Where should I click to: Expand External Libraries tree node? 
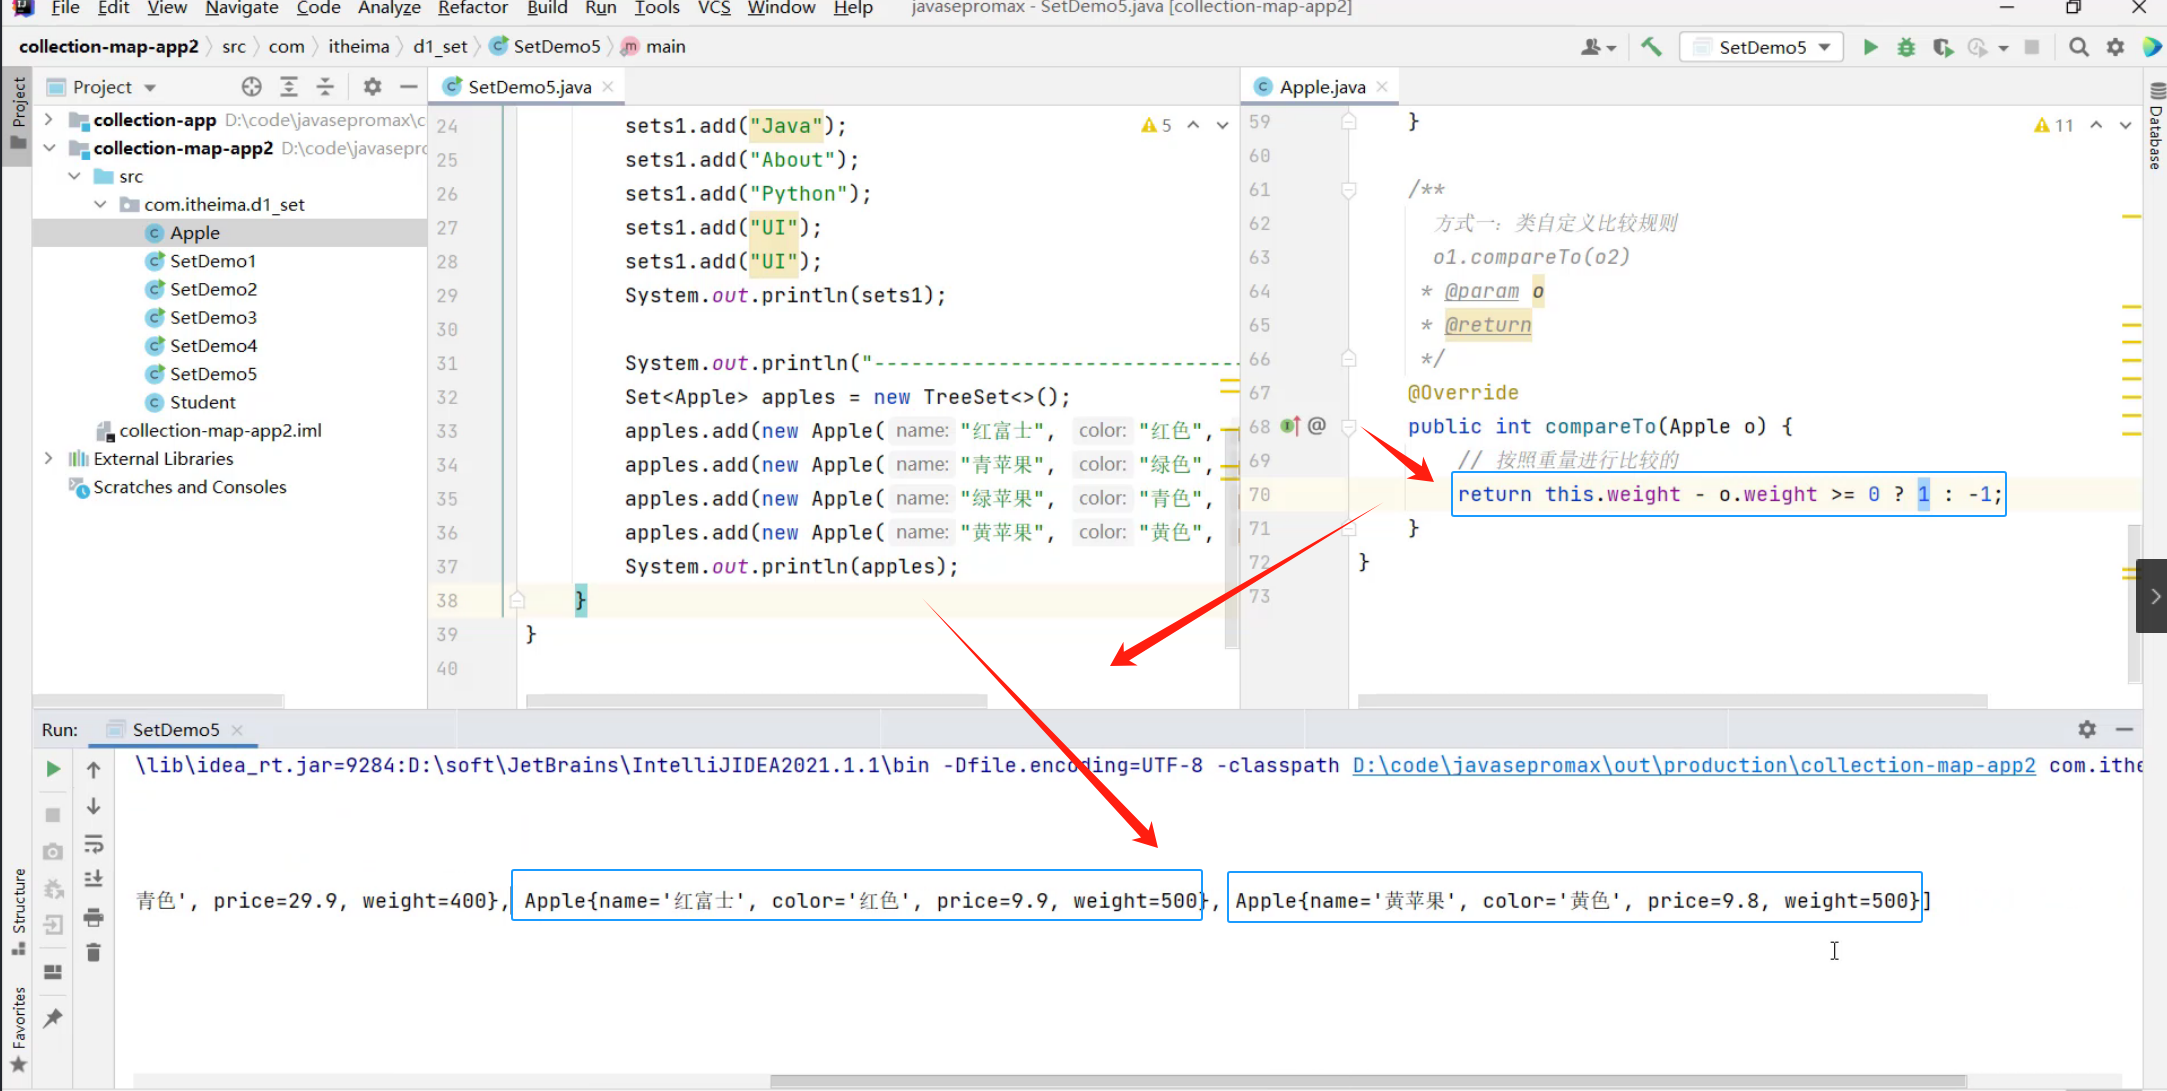coord(48,458)
